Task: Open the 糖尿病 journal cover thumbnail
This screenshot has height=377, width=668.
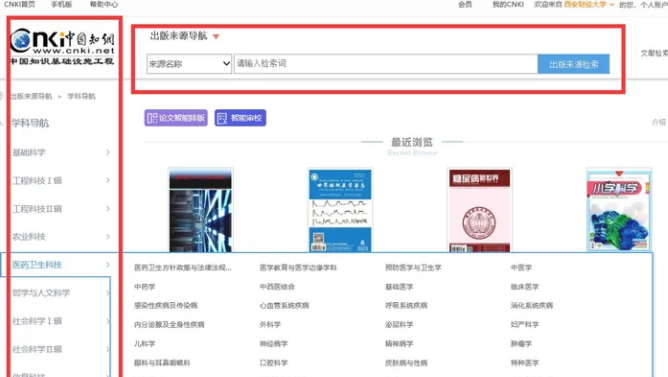Action: coord(479,210)
